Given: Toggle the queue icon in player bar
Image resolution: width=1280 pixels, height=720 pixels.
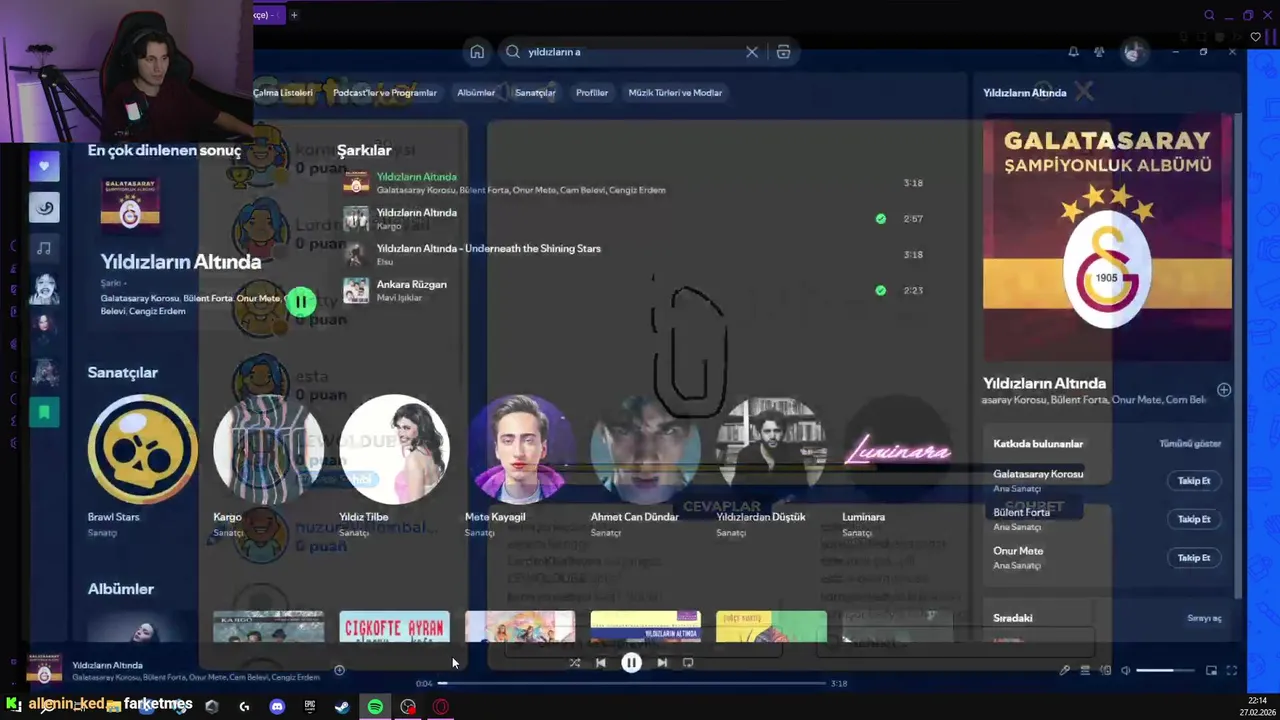Looking at the screenshot, I should click(x=1085, y=670).
